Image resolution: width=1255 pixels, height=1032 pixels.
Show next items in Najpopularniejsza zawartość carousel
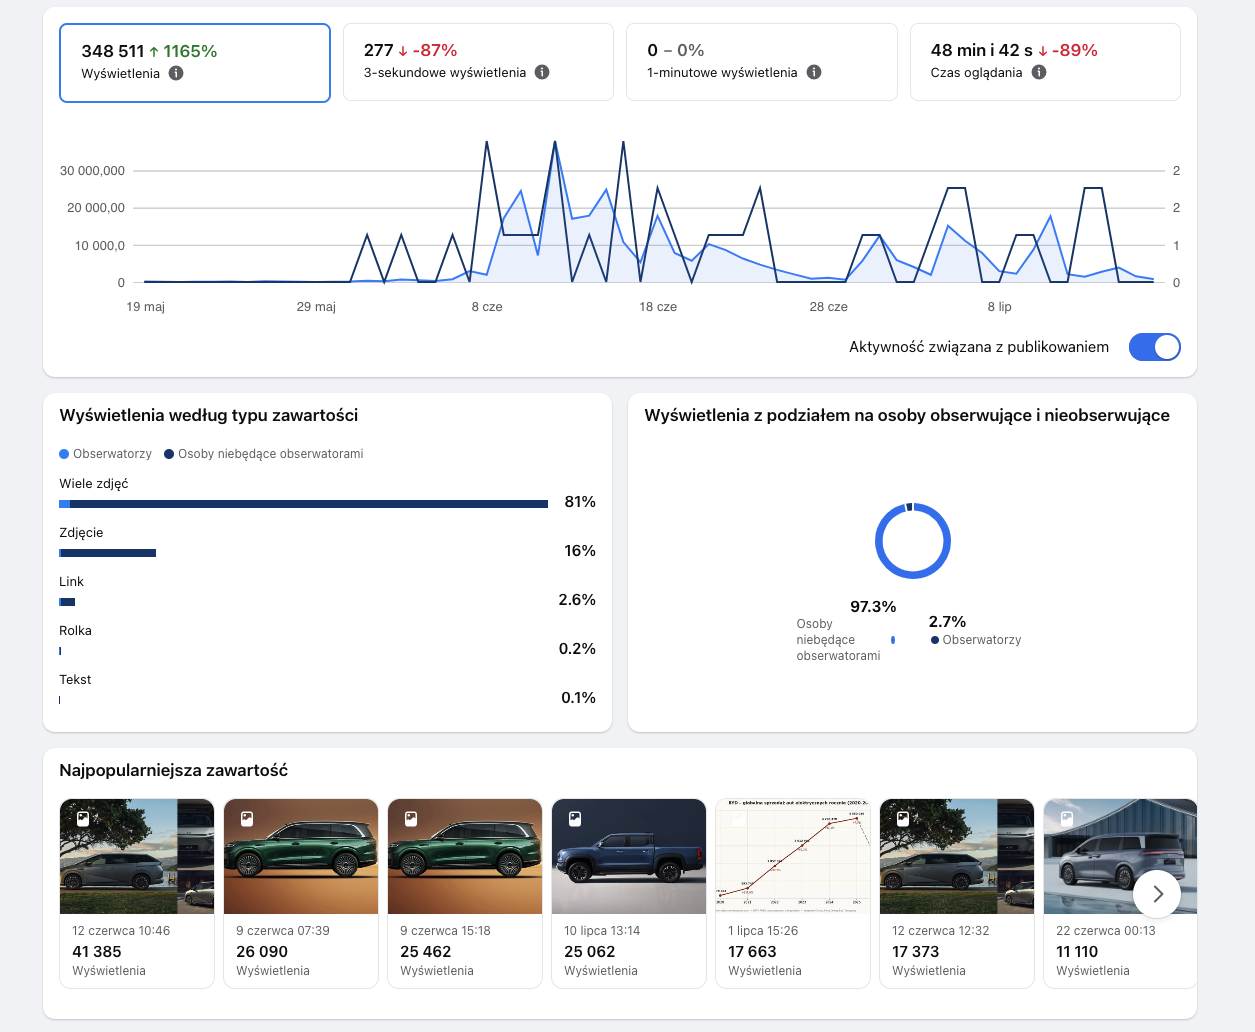pyautogui.click(x=1157, y=894)
